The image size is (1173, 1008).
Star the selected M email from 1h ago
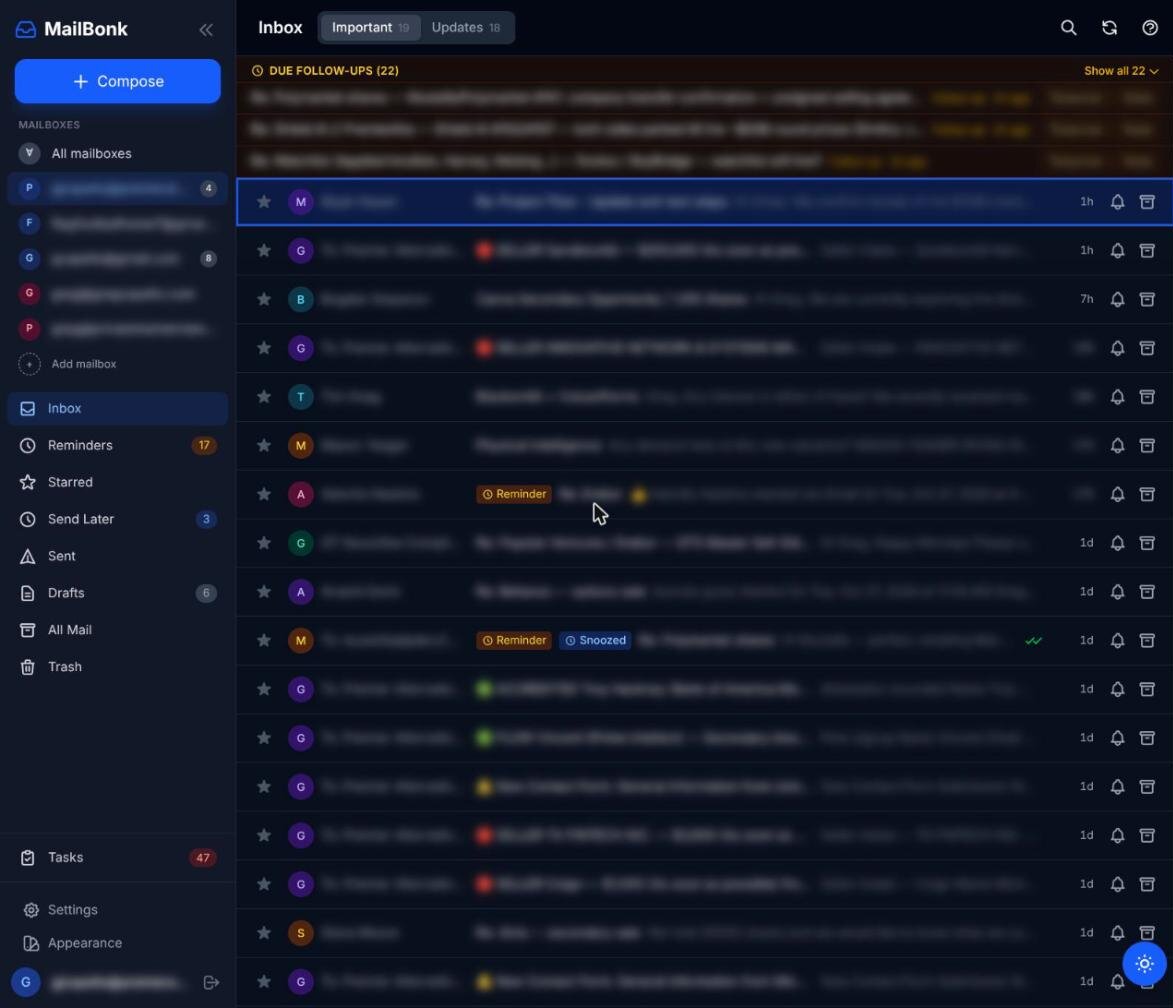[263, 201]
